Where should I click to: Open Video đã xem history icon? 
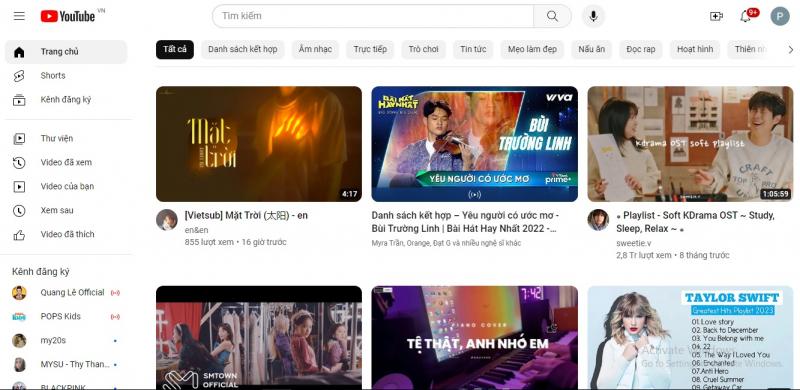click(19, 163)
